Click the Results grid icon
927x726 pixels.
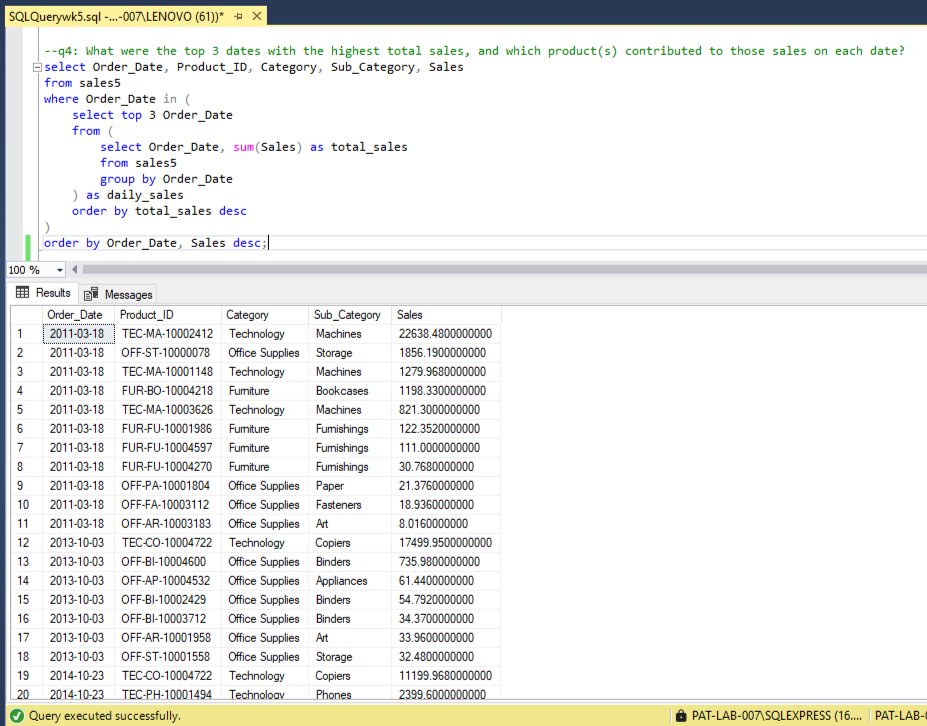22,292
